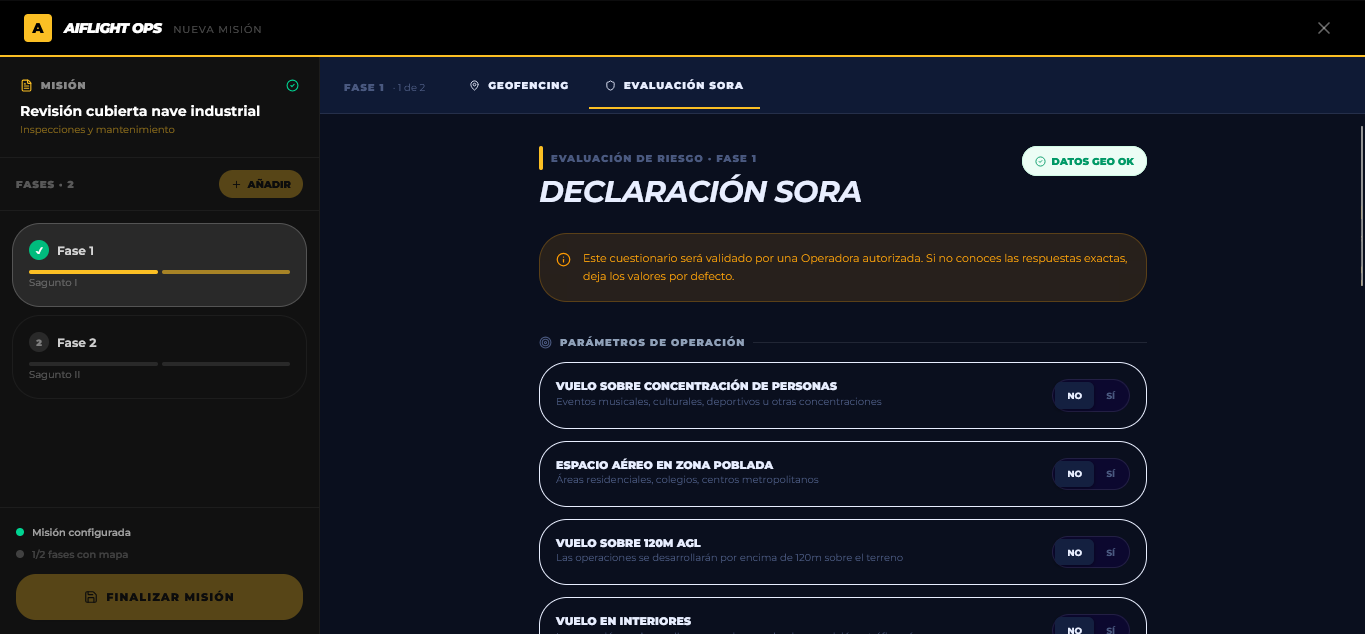Click the target icon beside PARÁMETROS DE OPERACIÓN
The width and height of the screenshot is (1365, 634).
tap(545, 342)
